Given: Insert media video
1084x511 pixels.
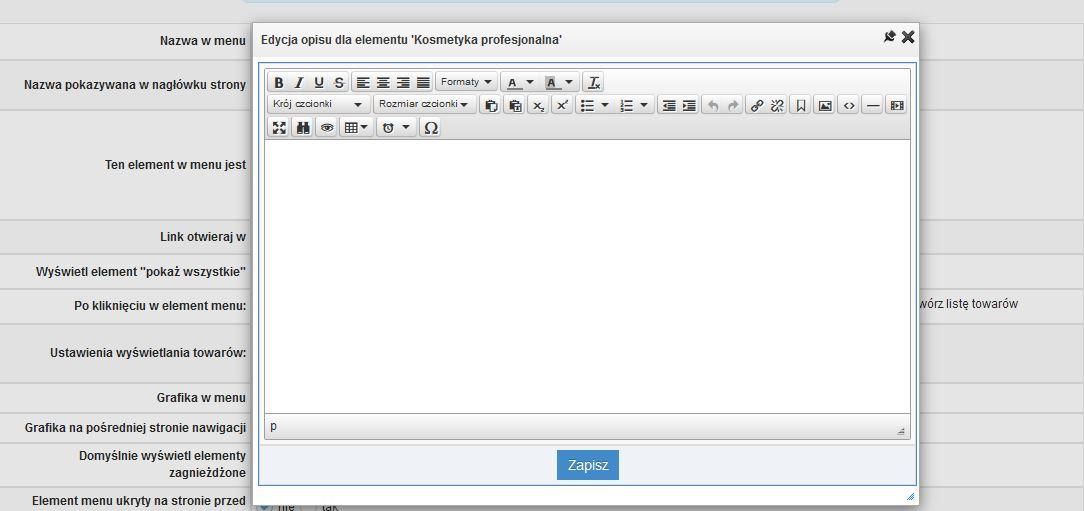Looking at the screenshot, I should point(897,105).
